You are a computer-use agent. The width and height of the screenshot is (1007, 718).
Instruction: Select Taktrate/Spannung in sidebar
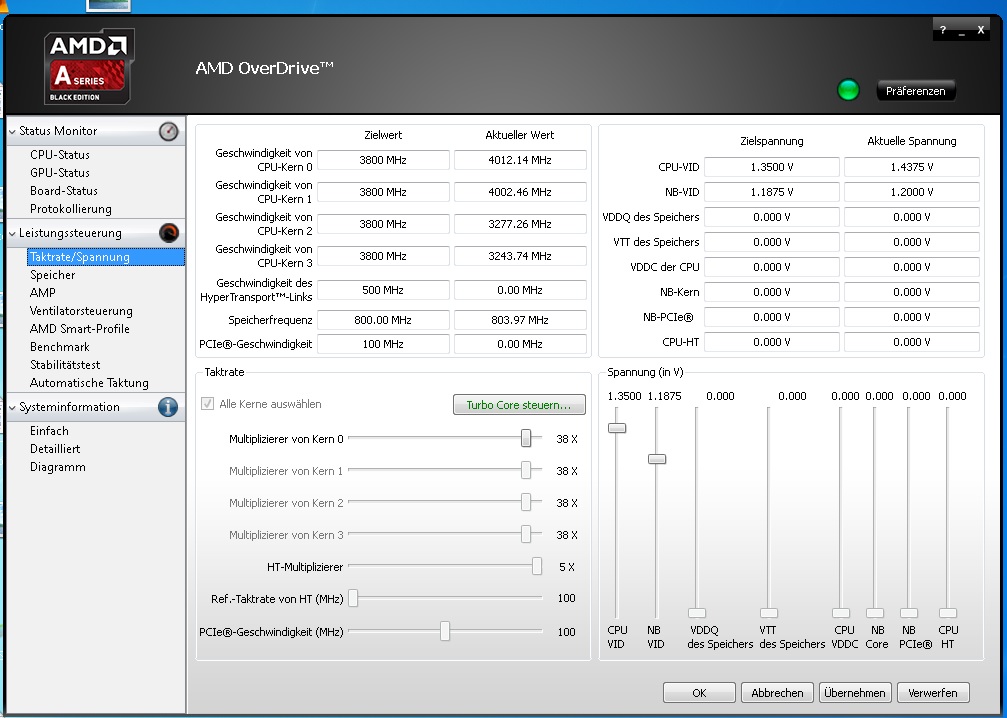[106, 257]
